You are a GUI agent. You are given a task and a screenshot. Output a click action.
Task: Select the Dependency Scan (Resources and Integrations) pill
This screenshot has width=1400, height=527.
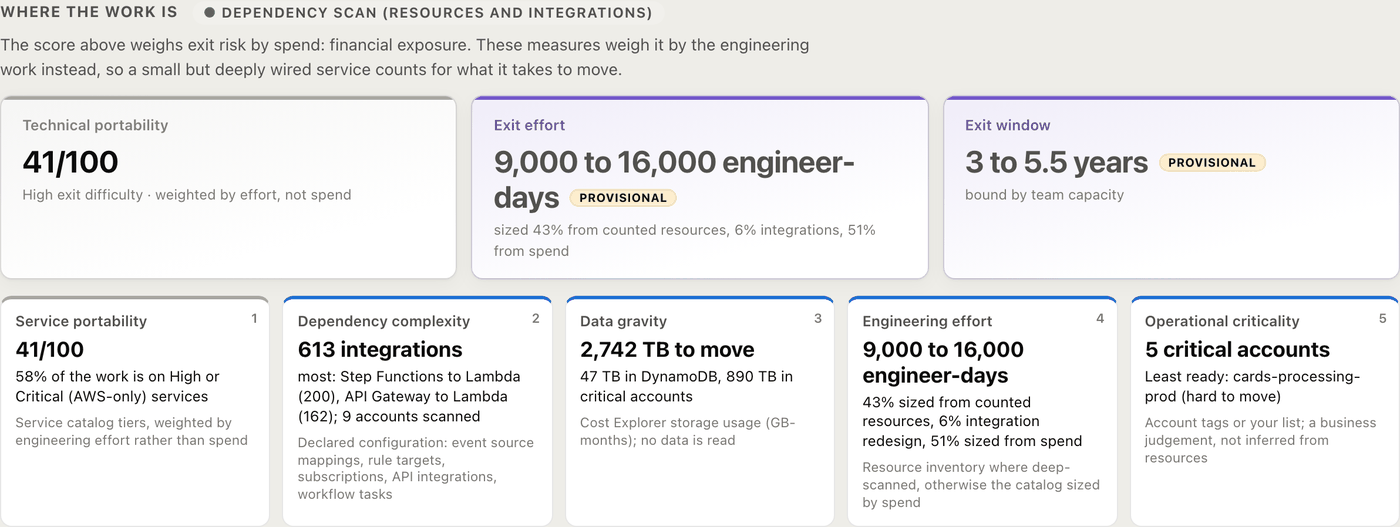point(428,13)
